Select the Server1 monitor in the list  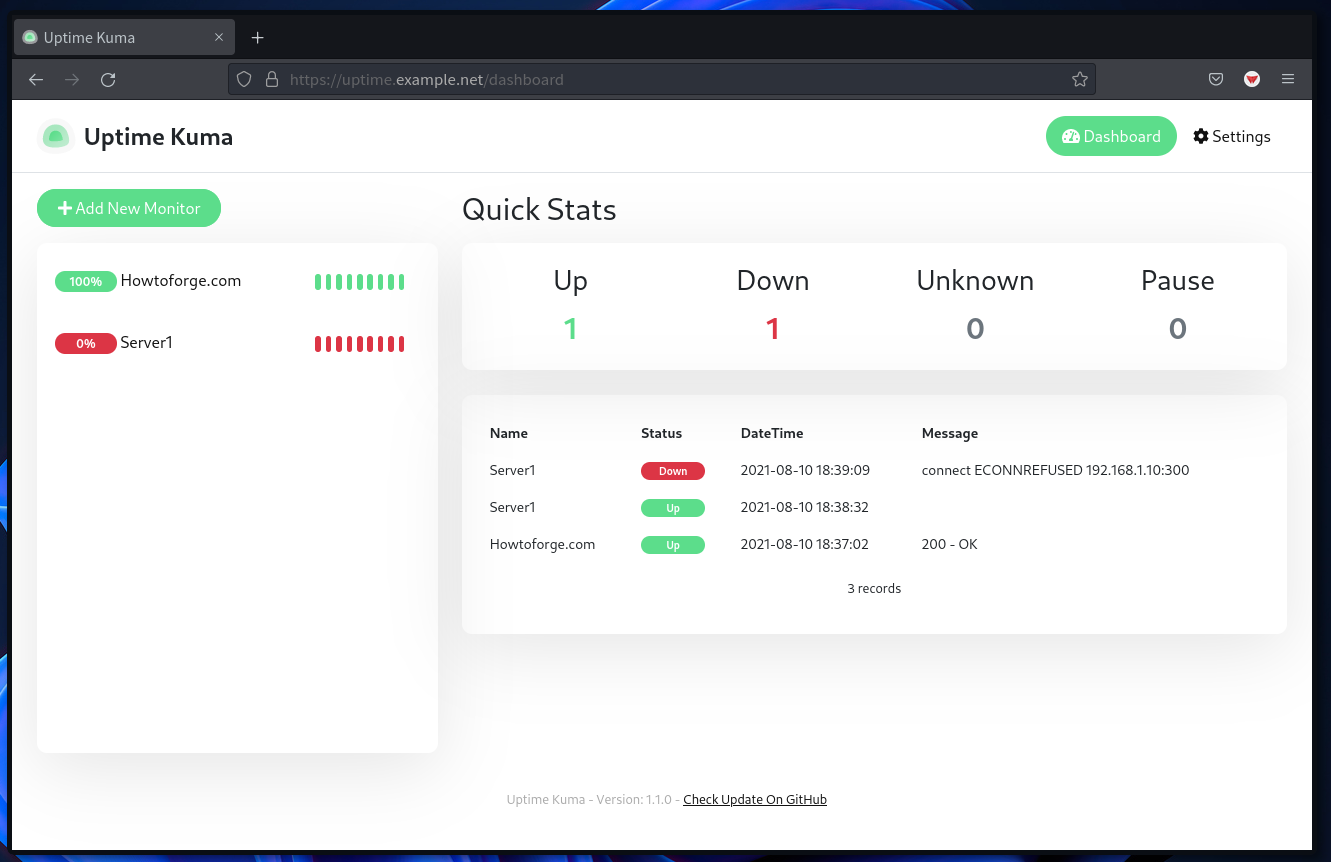pos(237,344)
